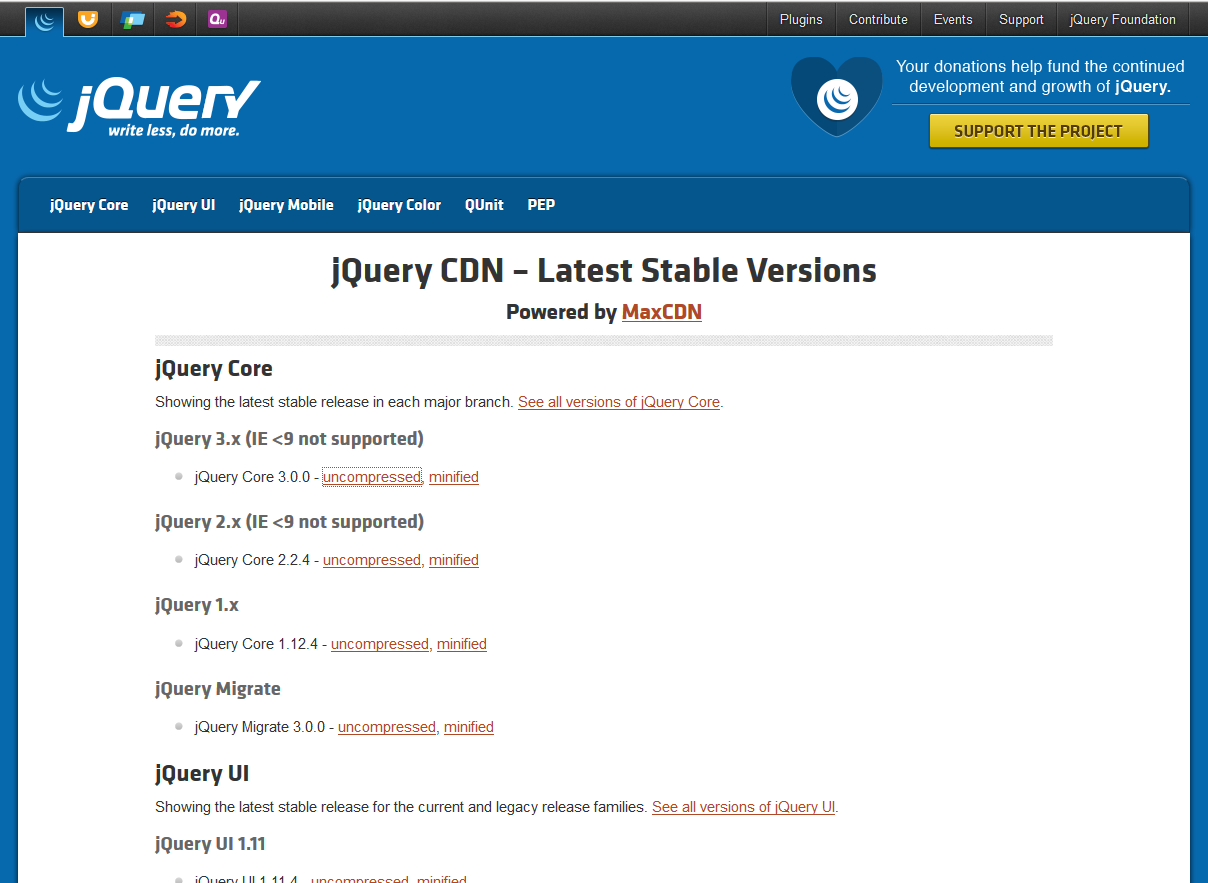Image resolution: width=1208 pixels, height=883 pixels.
Task: Click the jQuery UI 1.11 heading
Action: [x=210, y=844]
